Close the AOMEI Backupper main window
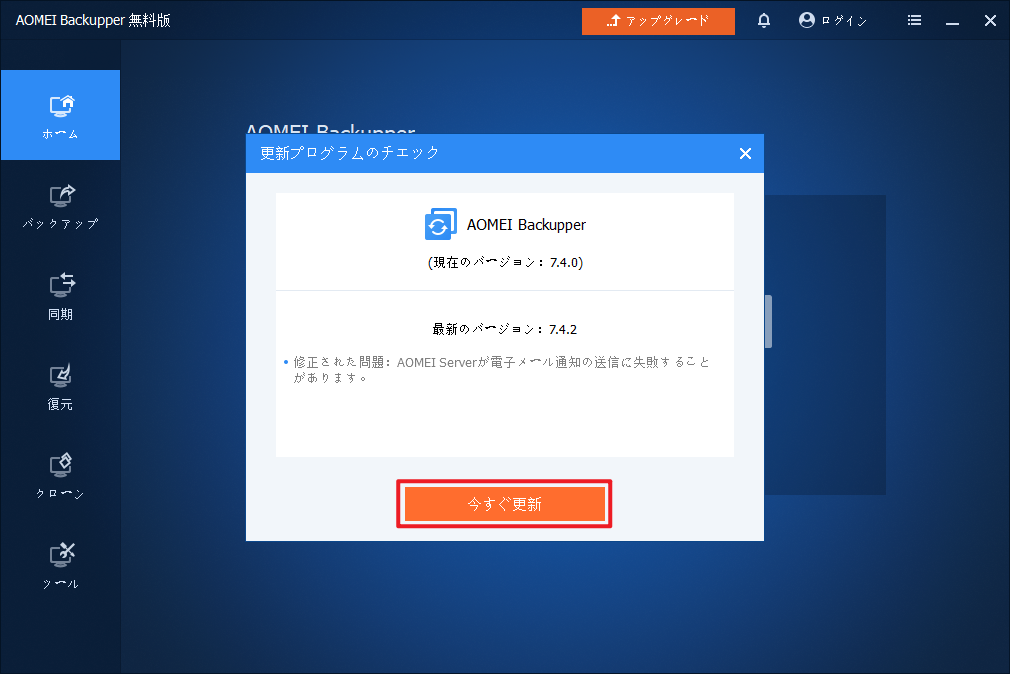The height and width of the screenshot is (674, 1010). [x=990, y=21]
